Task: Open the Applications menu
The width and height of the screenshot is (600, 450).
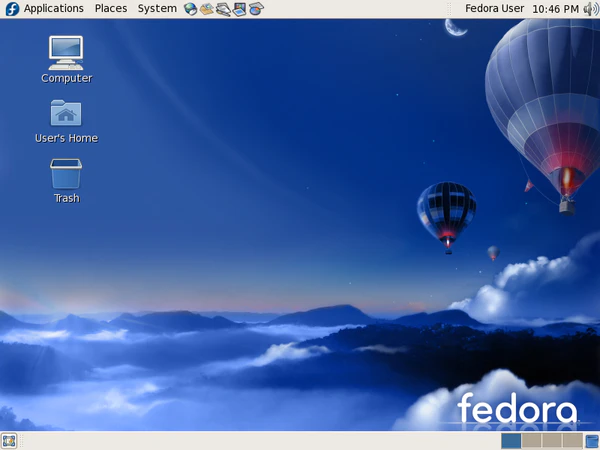Action: coord(53,9)
